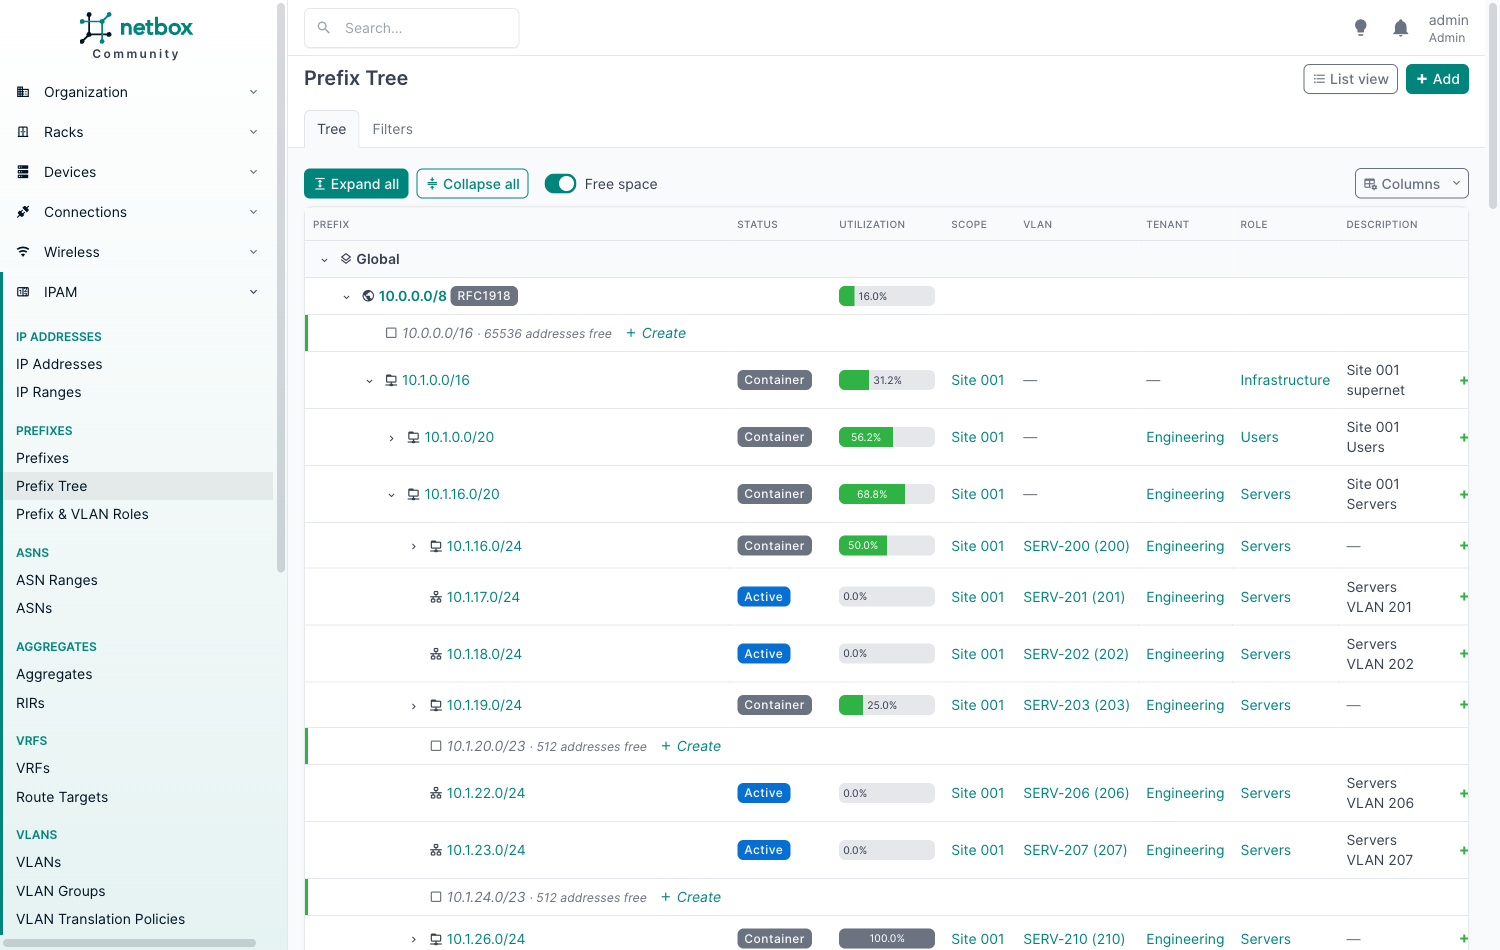Click the Devices sidebar icon
1500x950 pixels.
(23, 172)
